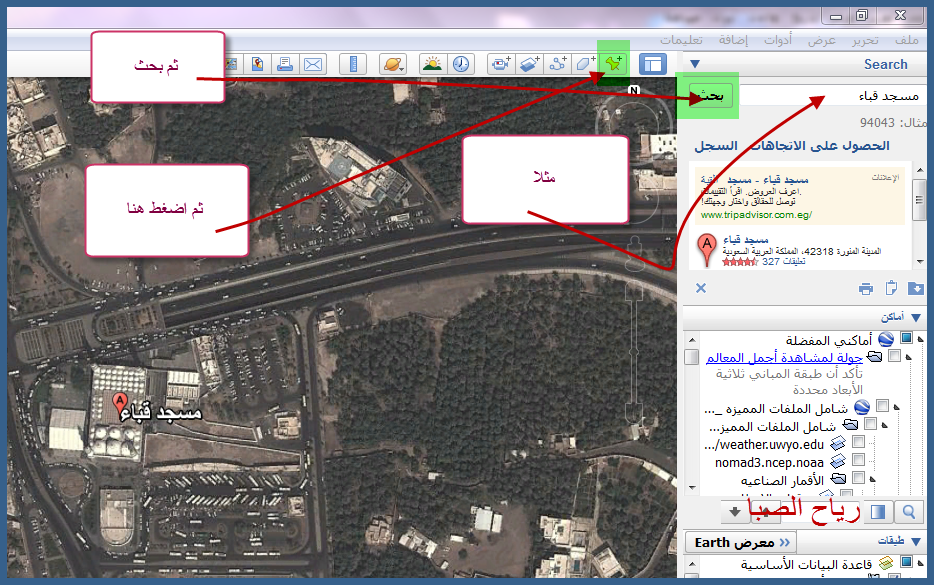Click the Street View pegman control

click(x=635, y=253)
